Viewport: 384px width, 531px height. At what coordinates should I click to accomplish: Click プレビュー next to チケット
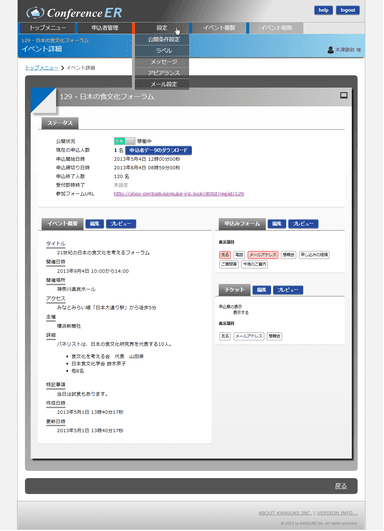(x=288, y=290)
